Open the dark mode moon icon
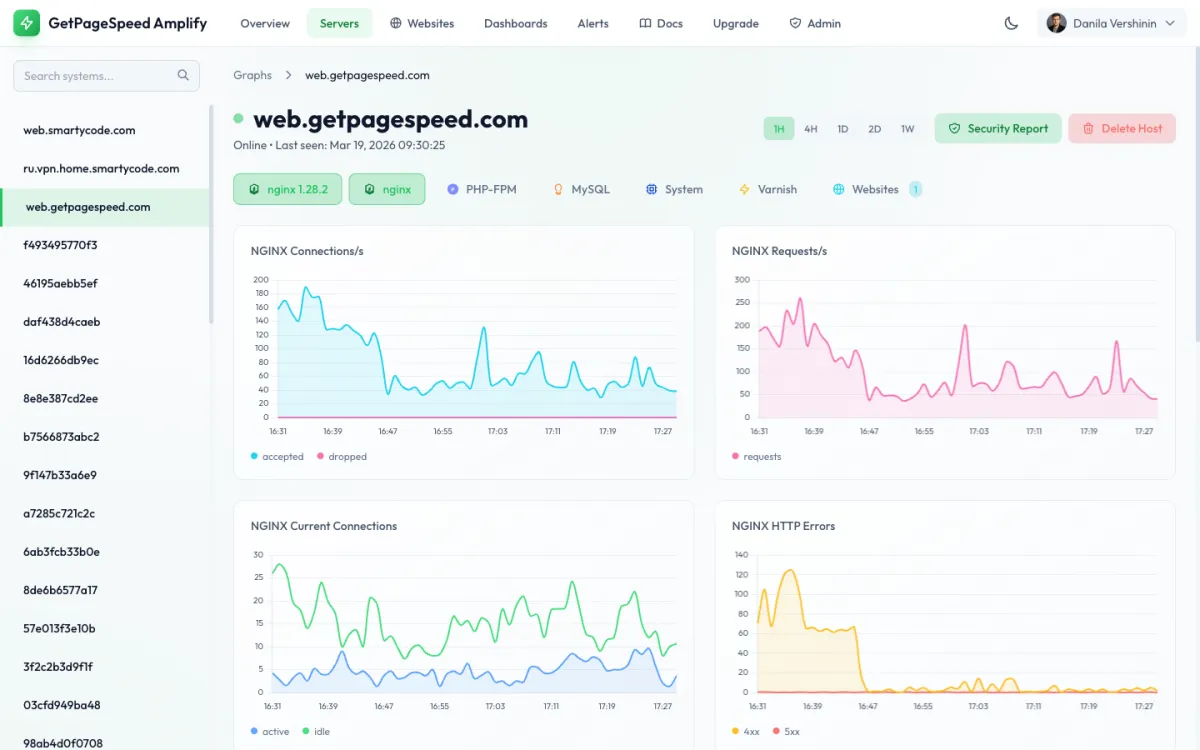This screenshot has height=750, width=1200. tap(1010, 23)
